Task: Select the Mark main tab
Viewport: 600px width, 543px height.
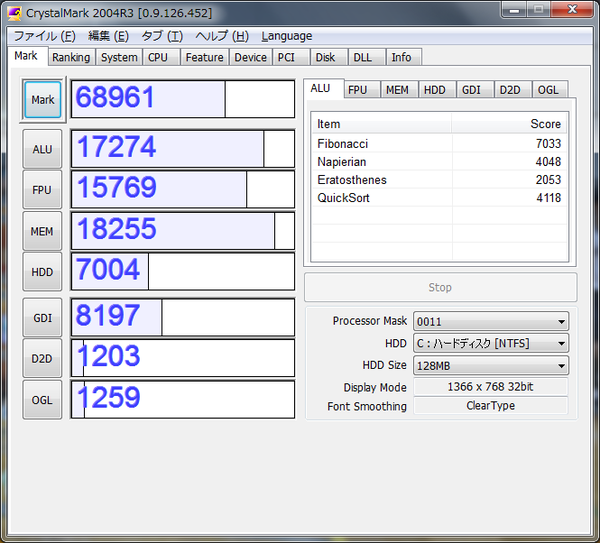Action: click(x=27, y=56)
